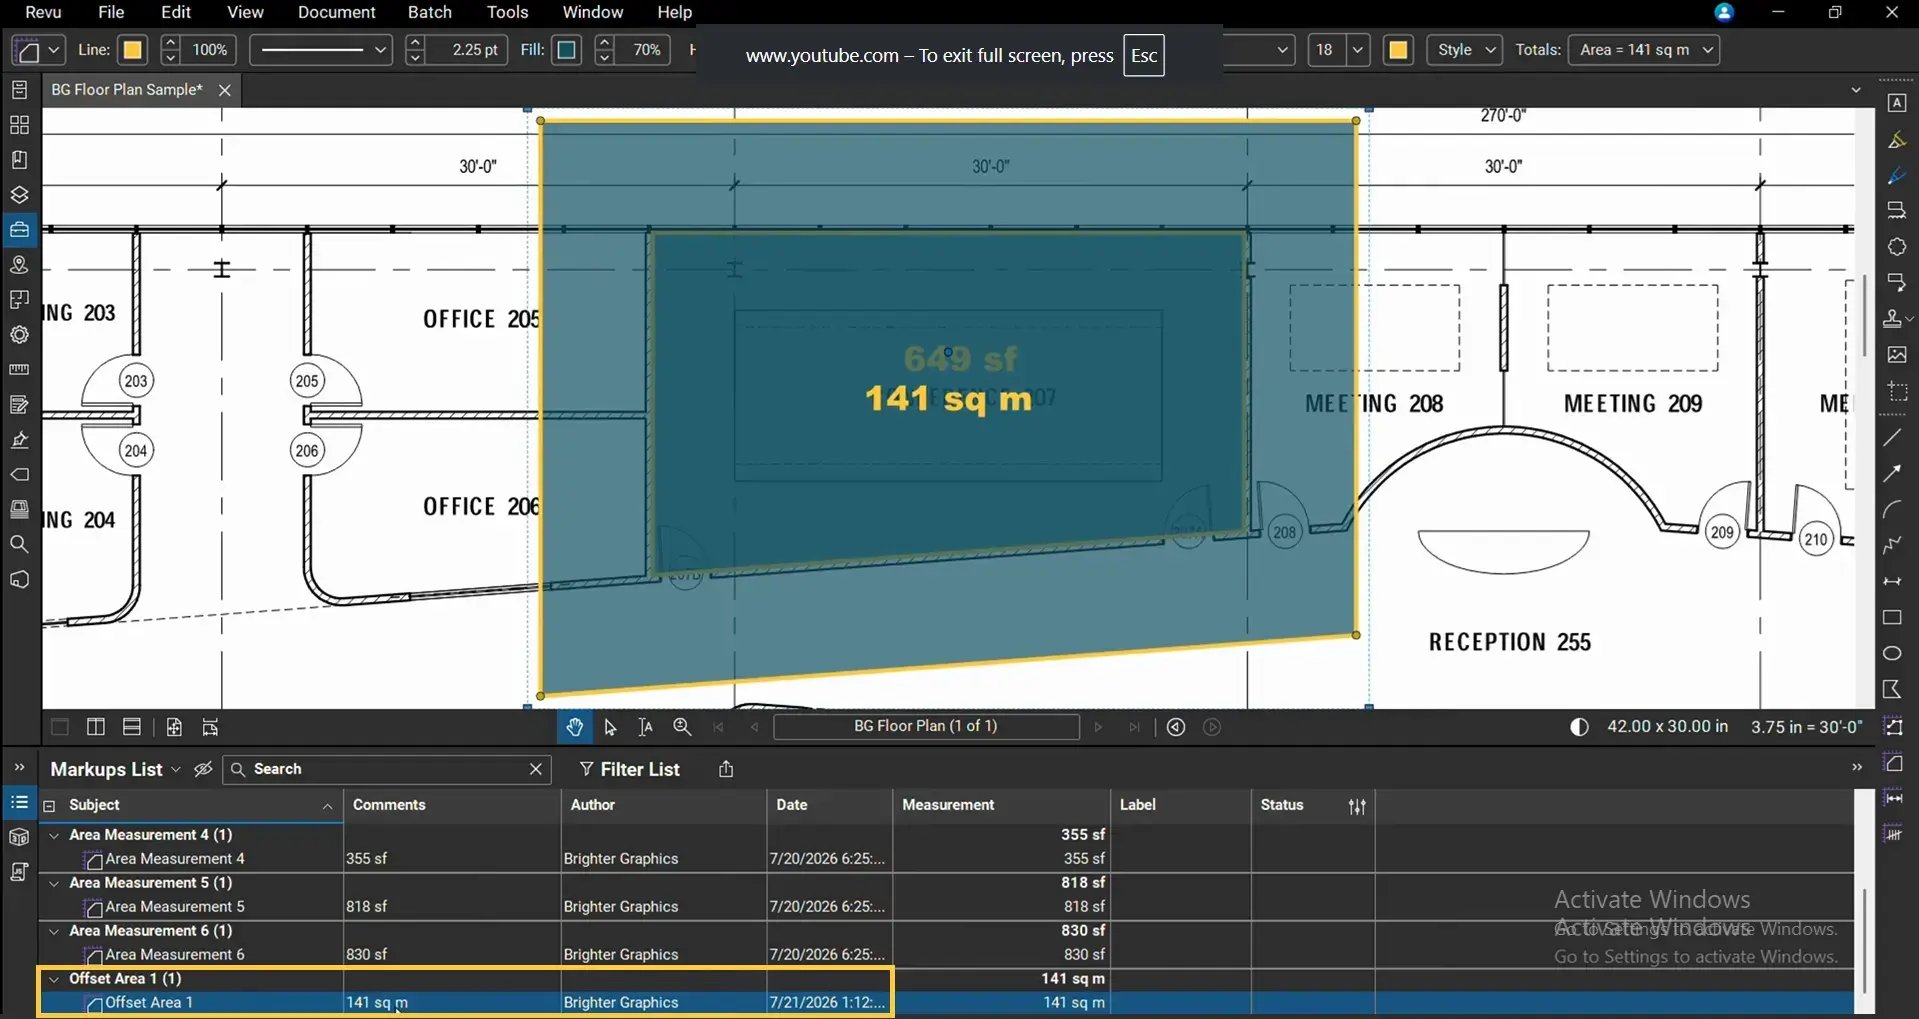Select the Callout tool
Viewport: 1919px width, 1019px height.
(1896, 282)
